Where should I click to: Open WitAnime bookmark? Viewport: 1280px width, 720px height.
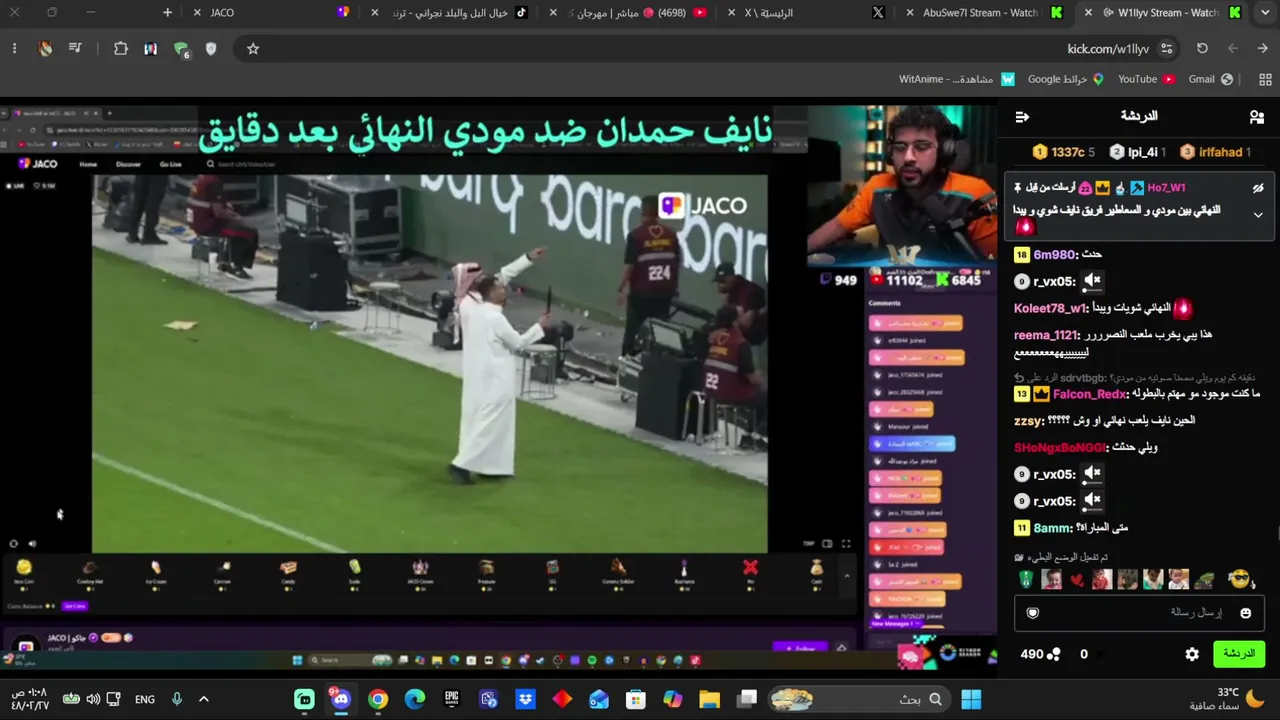click(957, 79)
